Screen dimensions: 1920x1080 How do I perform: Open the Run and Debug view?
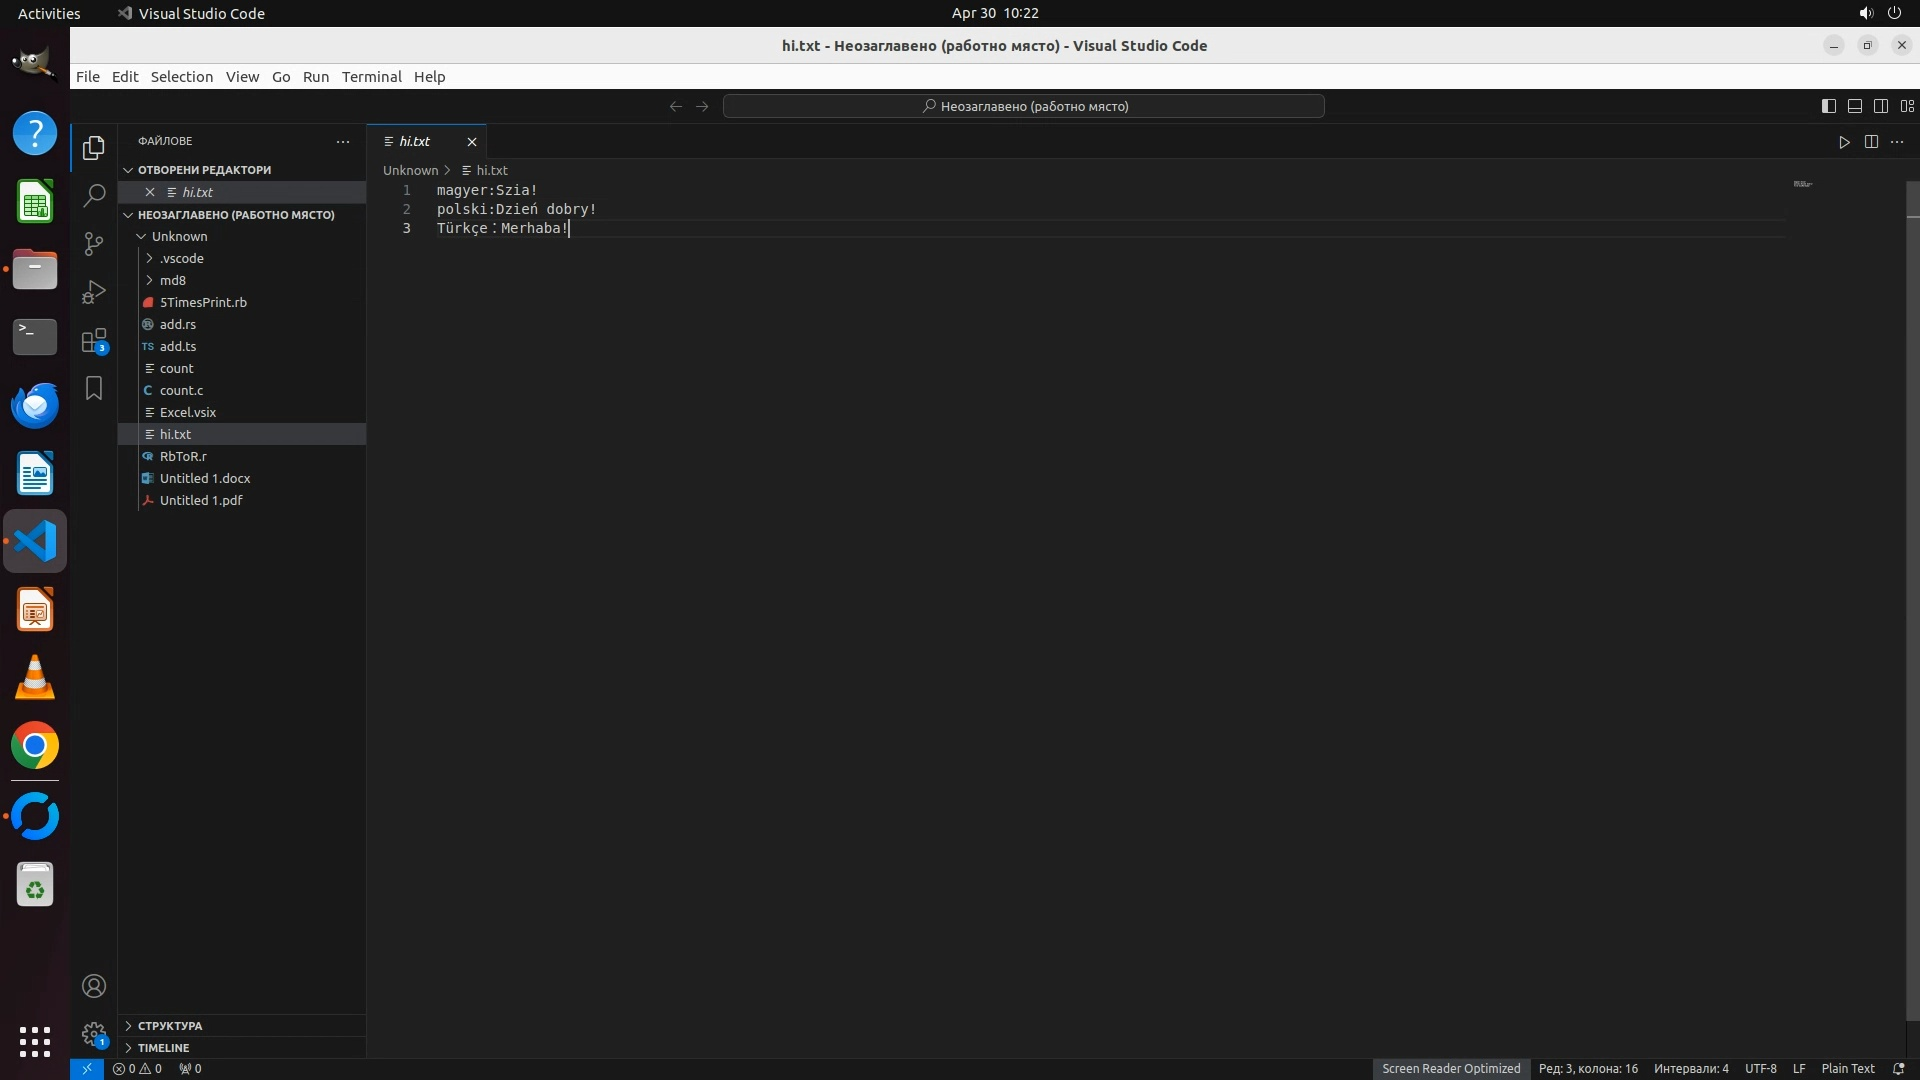[x=94, y=291]
